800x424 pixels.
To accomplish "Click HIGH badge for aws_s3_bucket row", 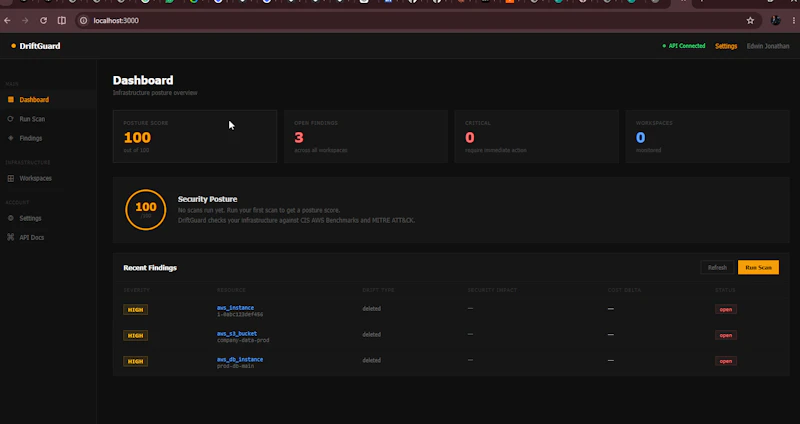I will pos(135,335).
